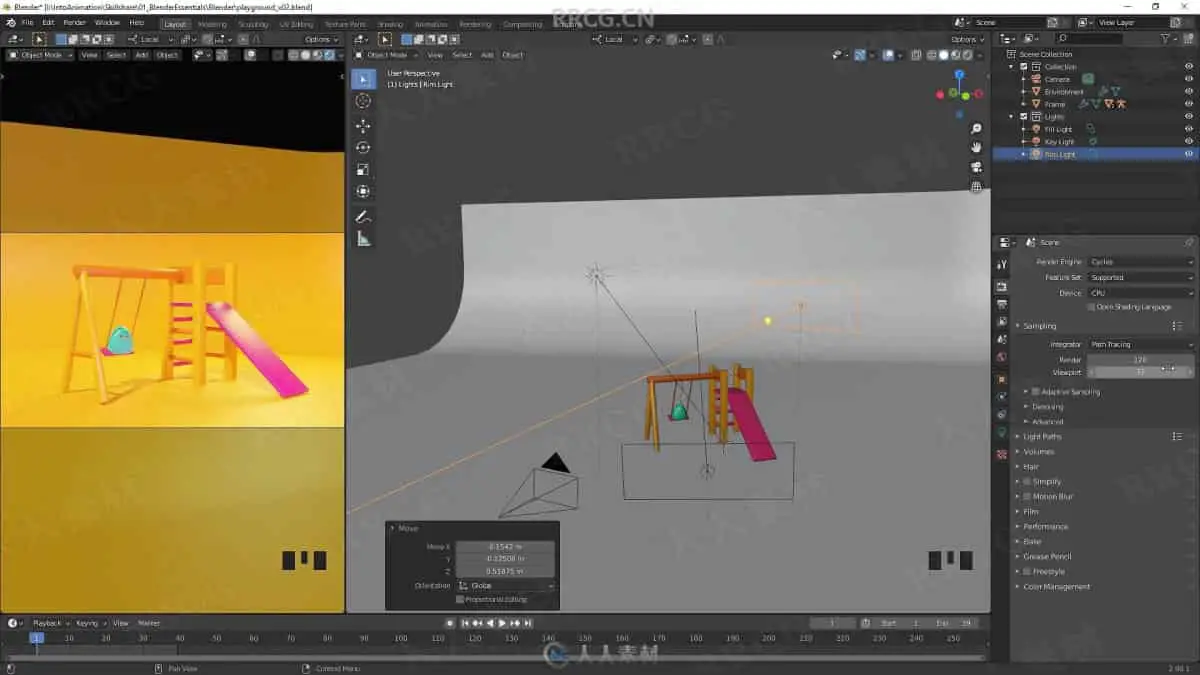Click Options button in left viewport header
1200x675 pixels.
[321, 39]
